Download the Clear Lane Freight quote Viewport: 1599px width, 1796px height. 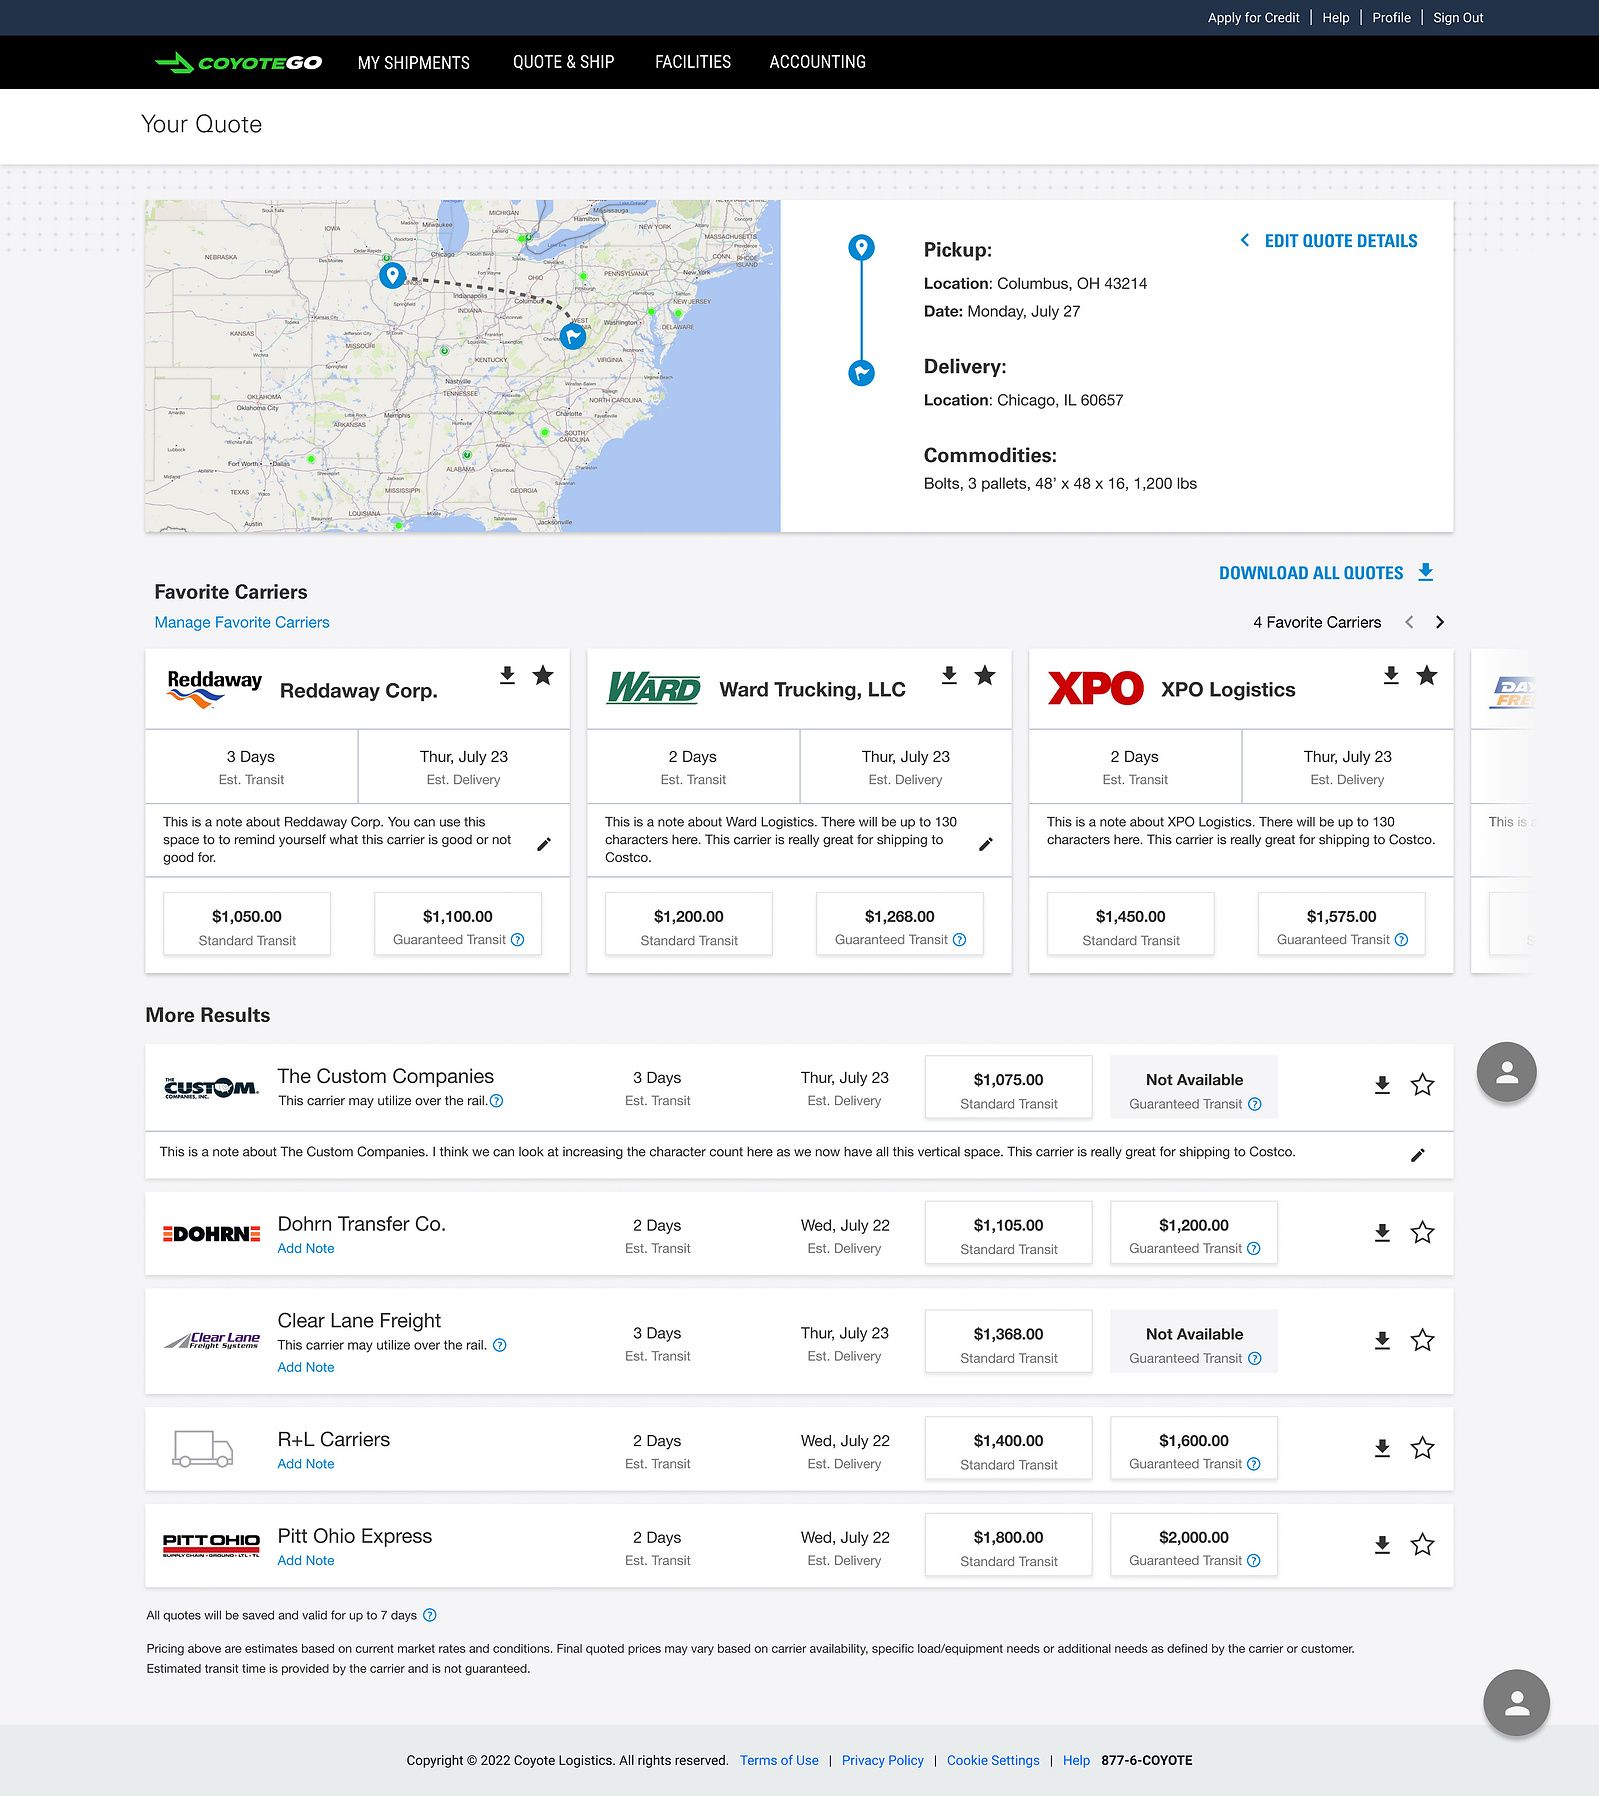coord(1382,1341)
